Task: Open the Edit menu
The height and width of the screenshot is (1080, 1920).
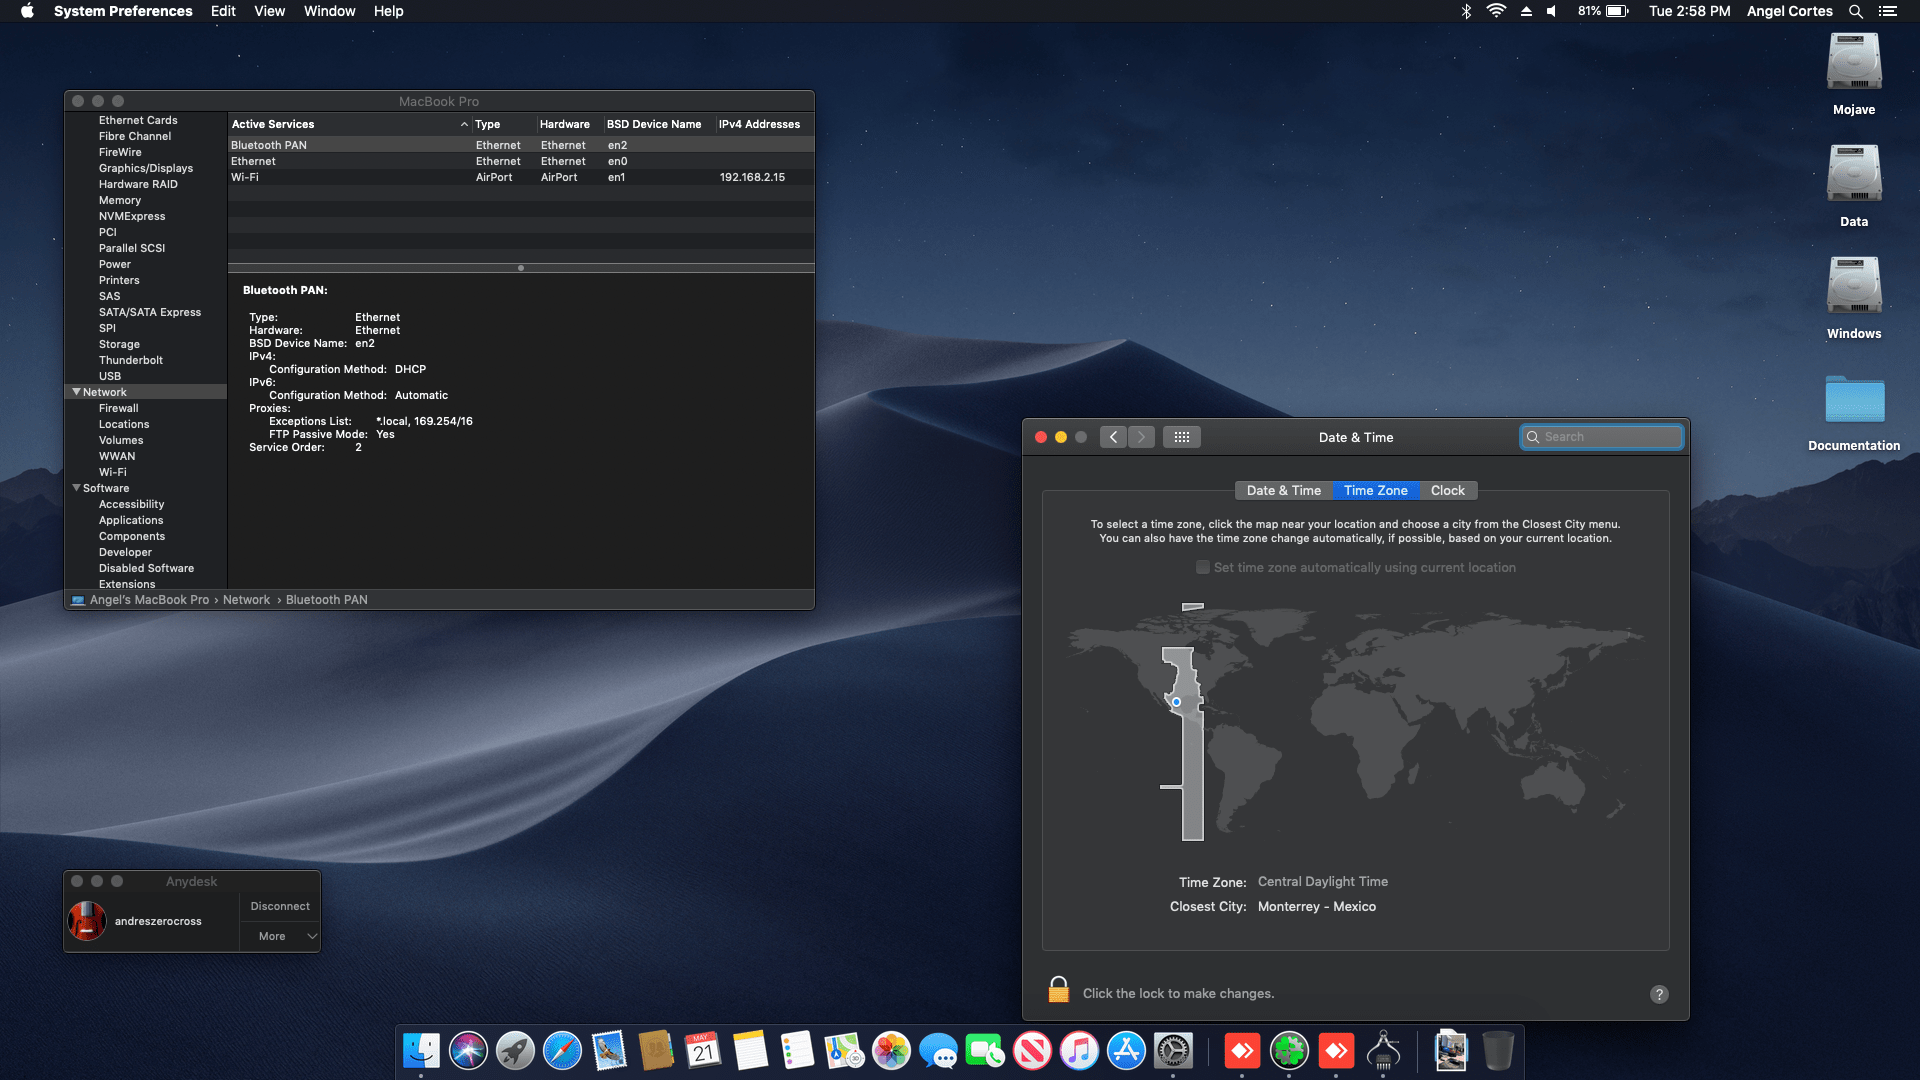Action: tap(223, 11)
